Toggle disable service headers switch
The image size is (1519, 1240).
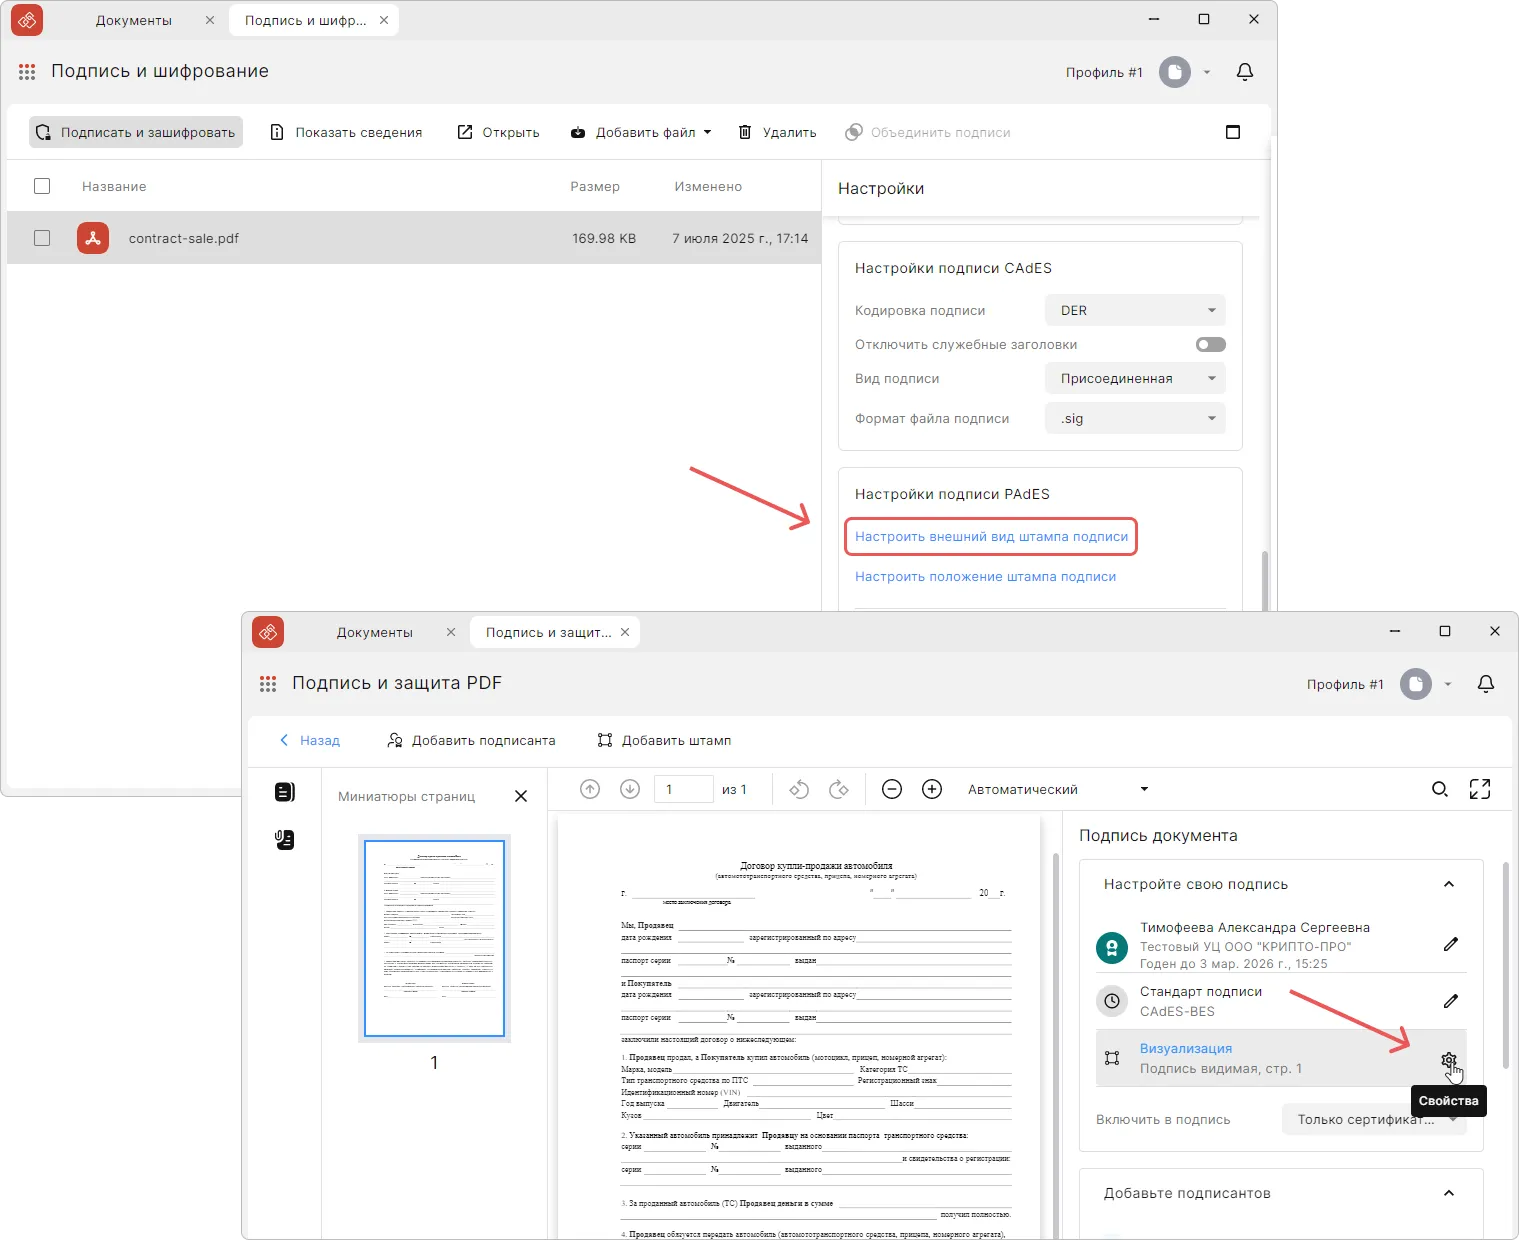tap(1210, 345)
